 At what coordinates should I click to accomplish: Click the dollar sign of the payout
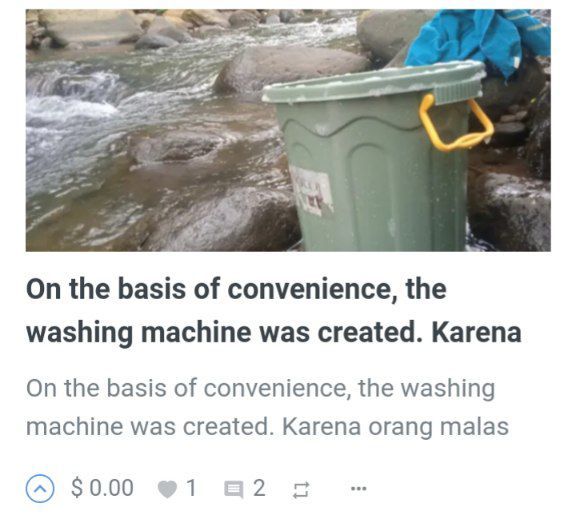pyautogui.click(x=76, y=488)
